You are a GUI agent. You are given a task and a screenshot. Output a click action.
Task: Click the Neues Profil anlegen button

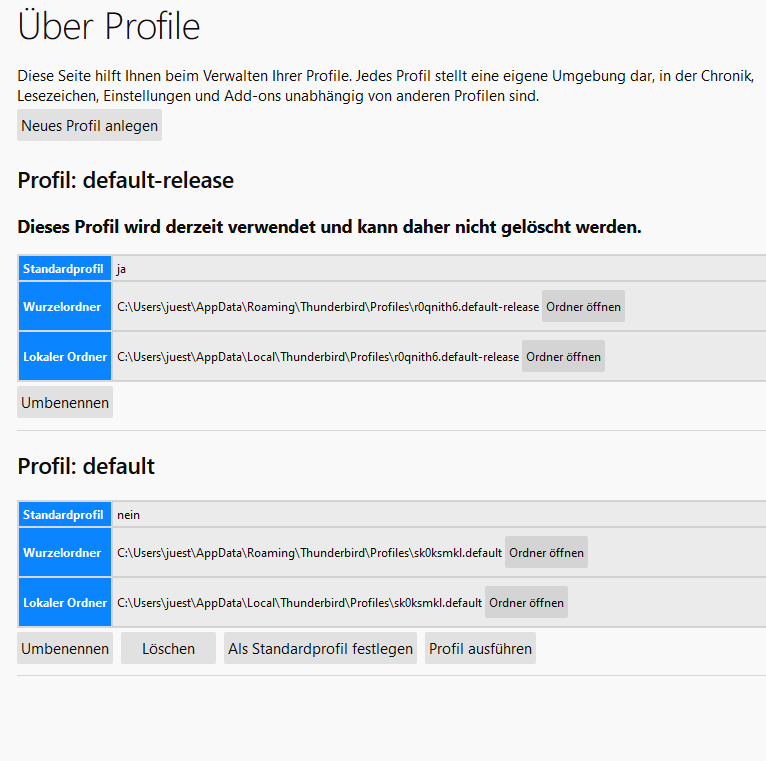[x=89, y=126]
